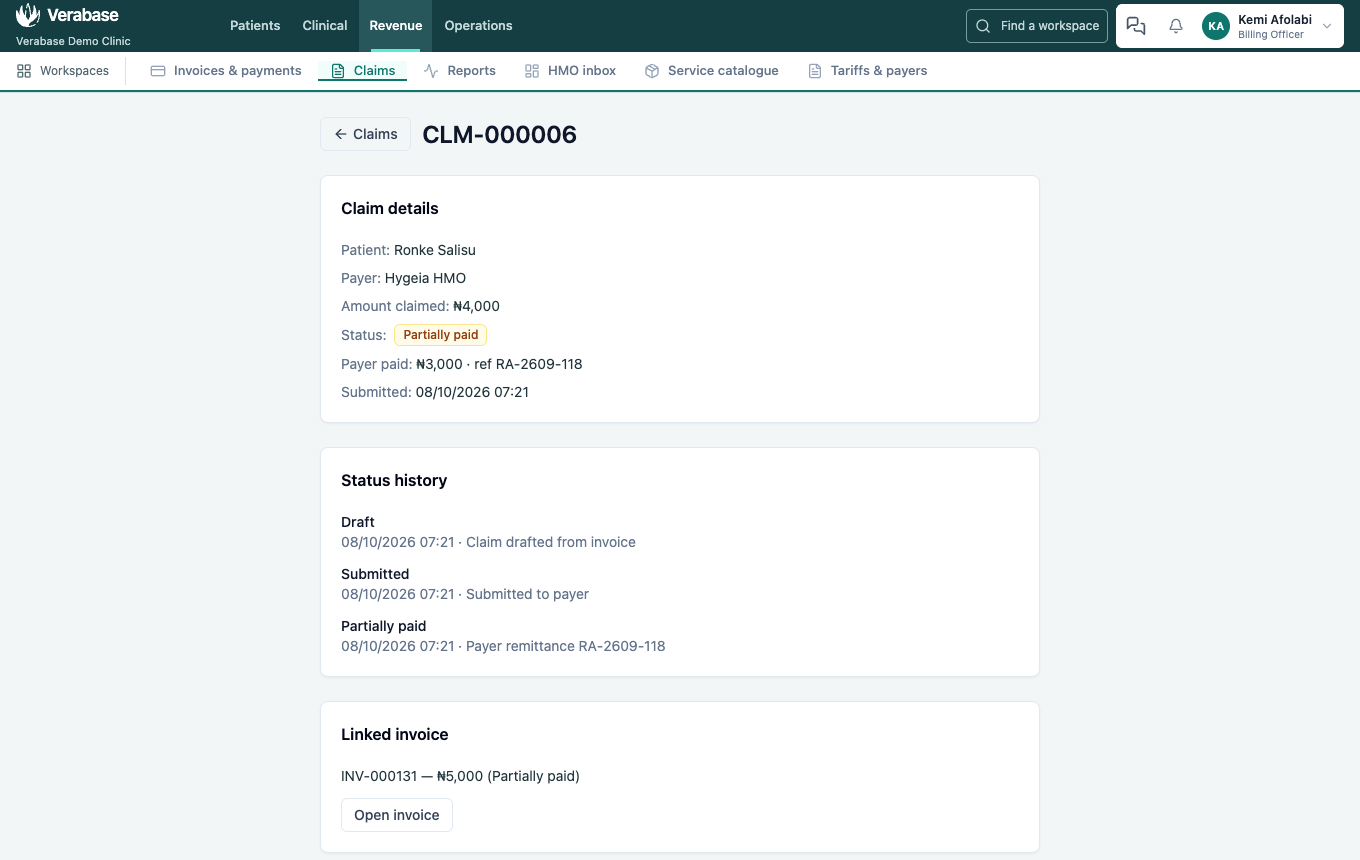This screenshot has height=860, width=1360.
Task: Click the Billing Officer role label
Action: coord(1271,35)
